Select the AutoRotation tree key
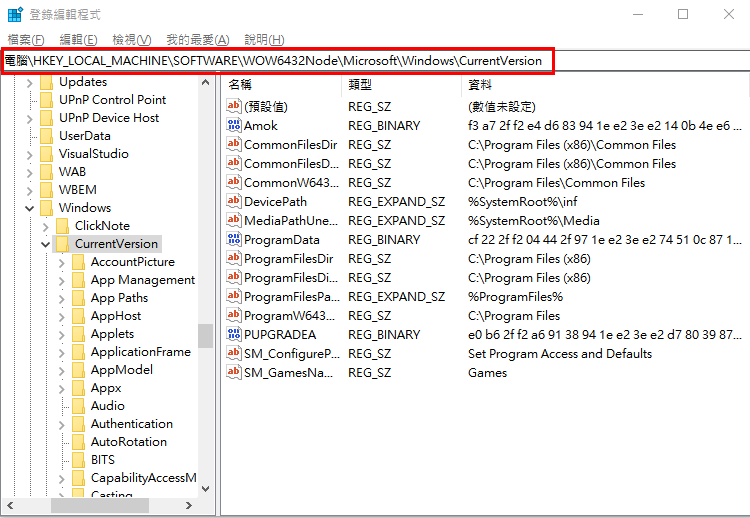750x518 pixels. 129,442
